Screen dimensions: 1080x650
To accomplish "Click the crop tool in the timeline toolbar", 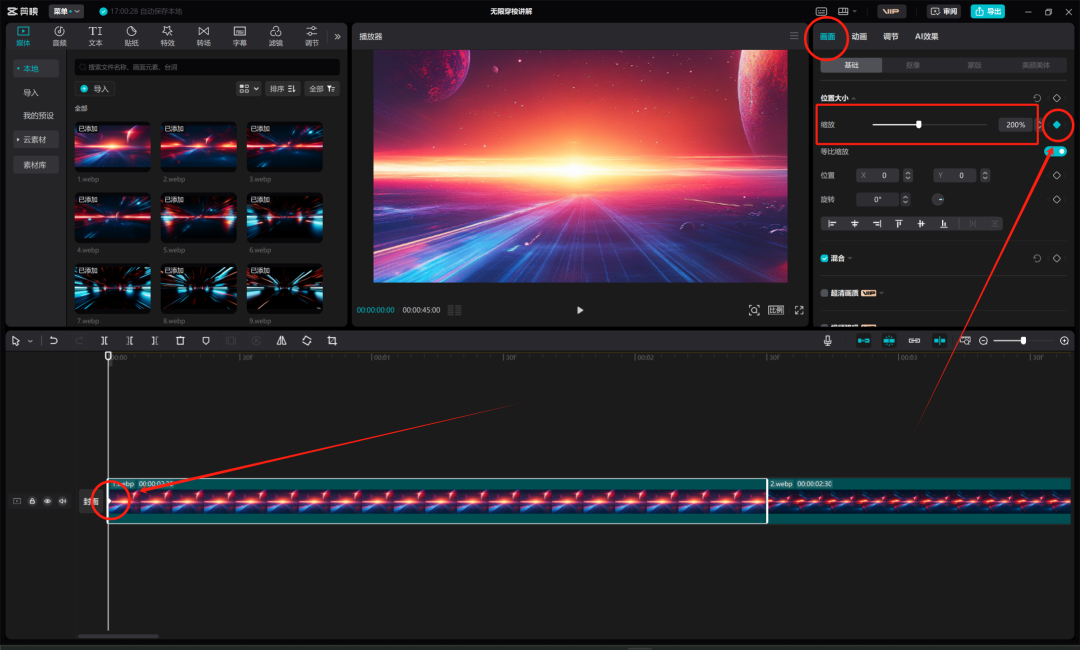I will pos(332,341).
